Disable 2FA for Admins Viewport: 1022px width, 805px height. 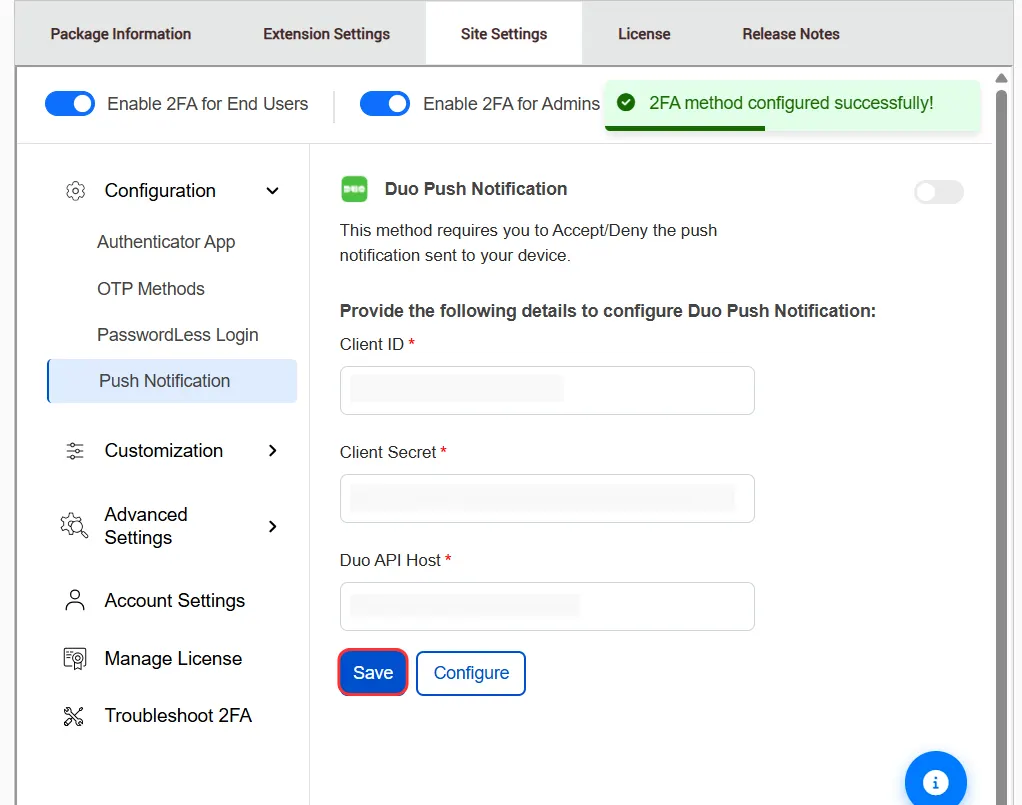(x=384, y=103)
